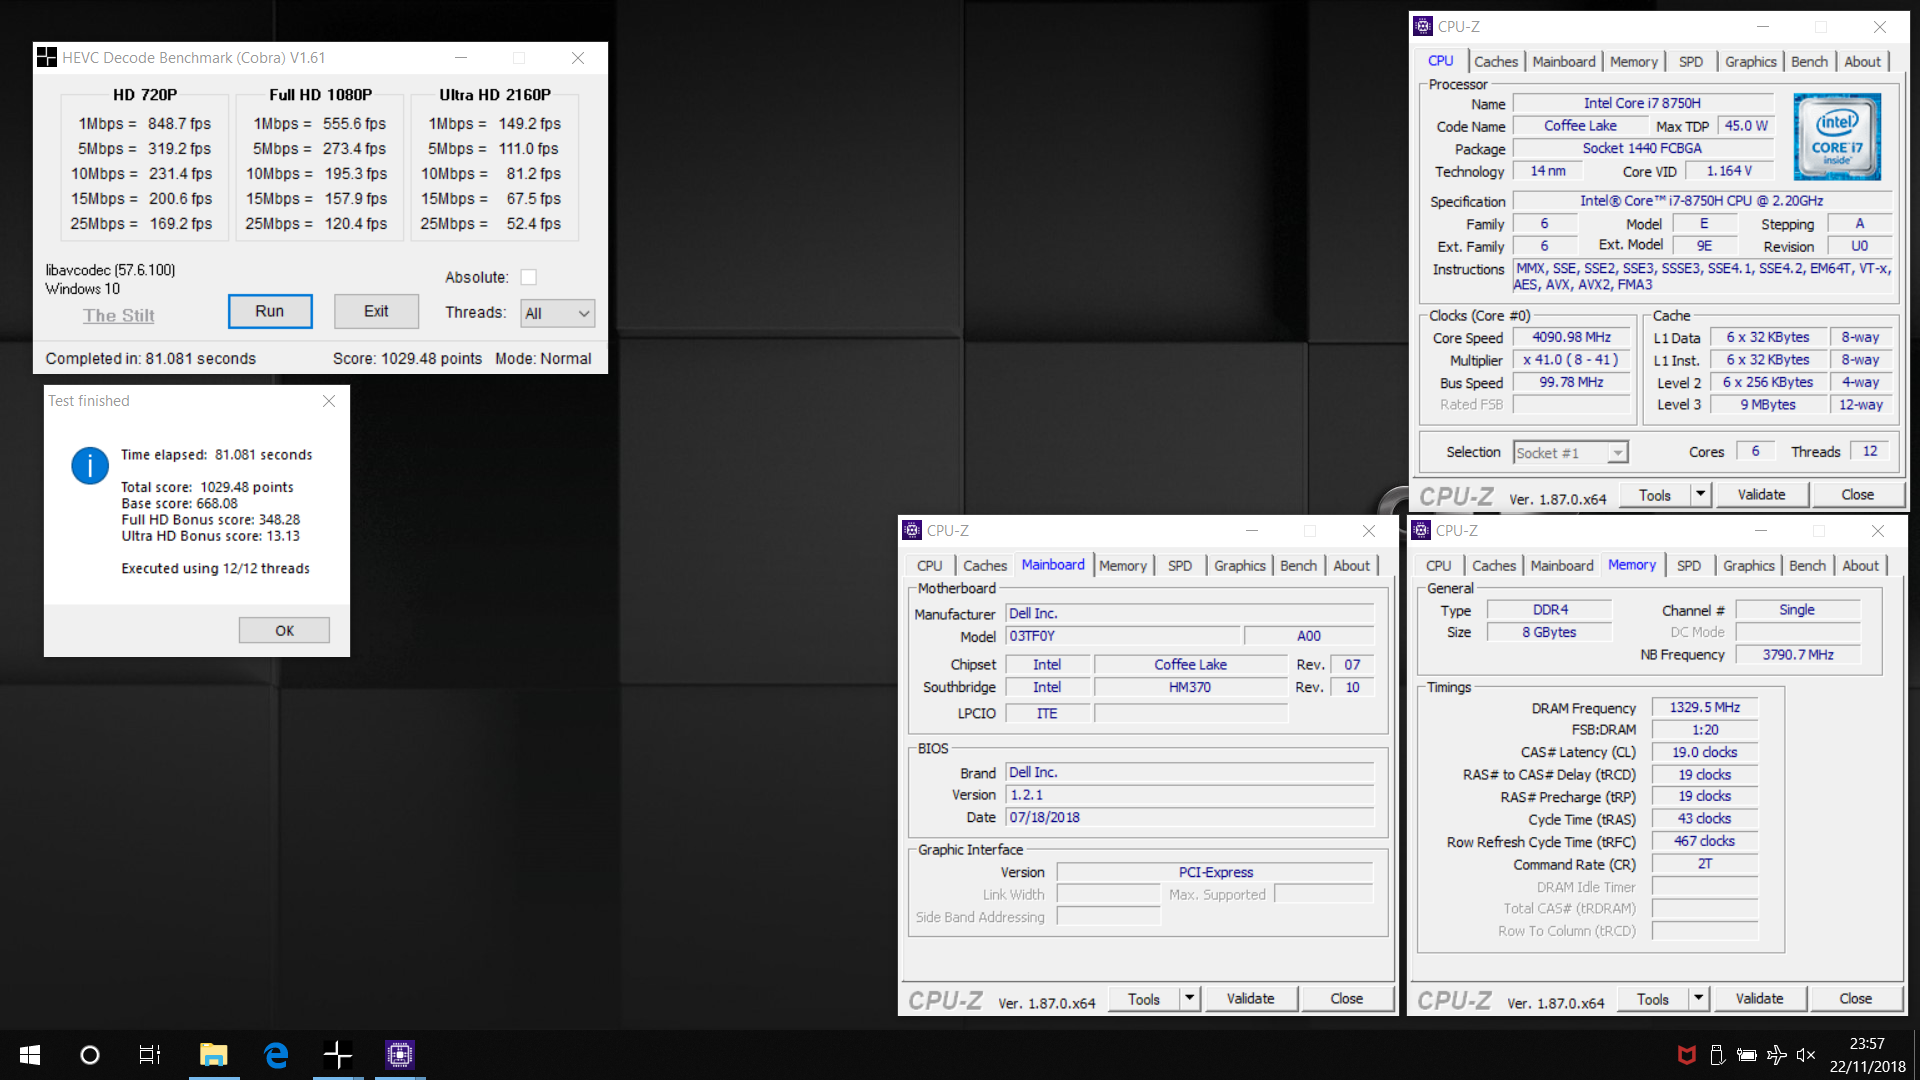The height and width of the screenshot is (1080, 1920).
Task: Click the USB device tray icon
Action: point(1717,1055)
